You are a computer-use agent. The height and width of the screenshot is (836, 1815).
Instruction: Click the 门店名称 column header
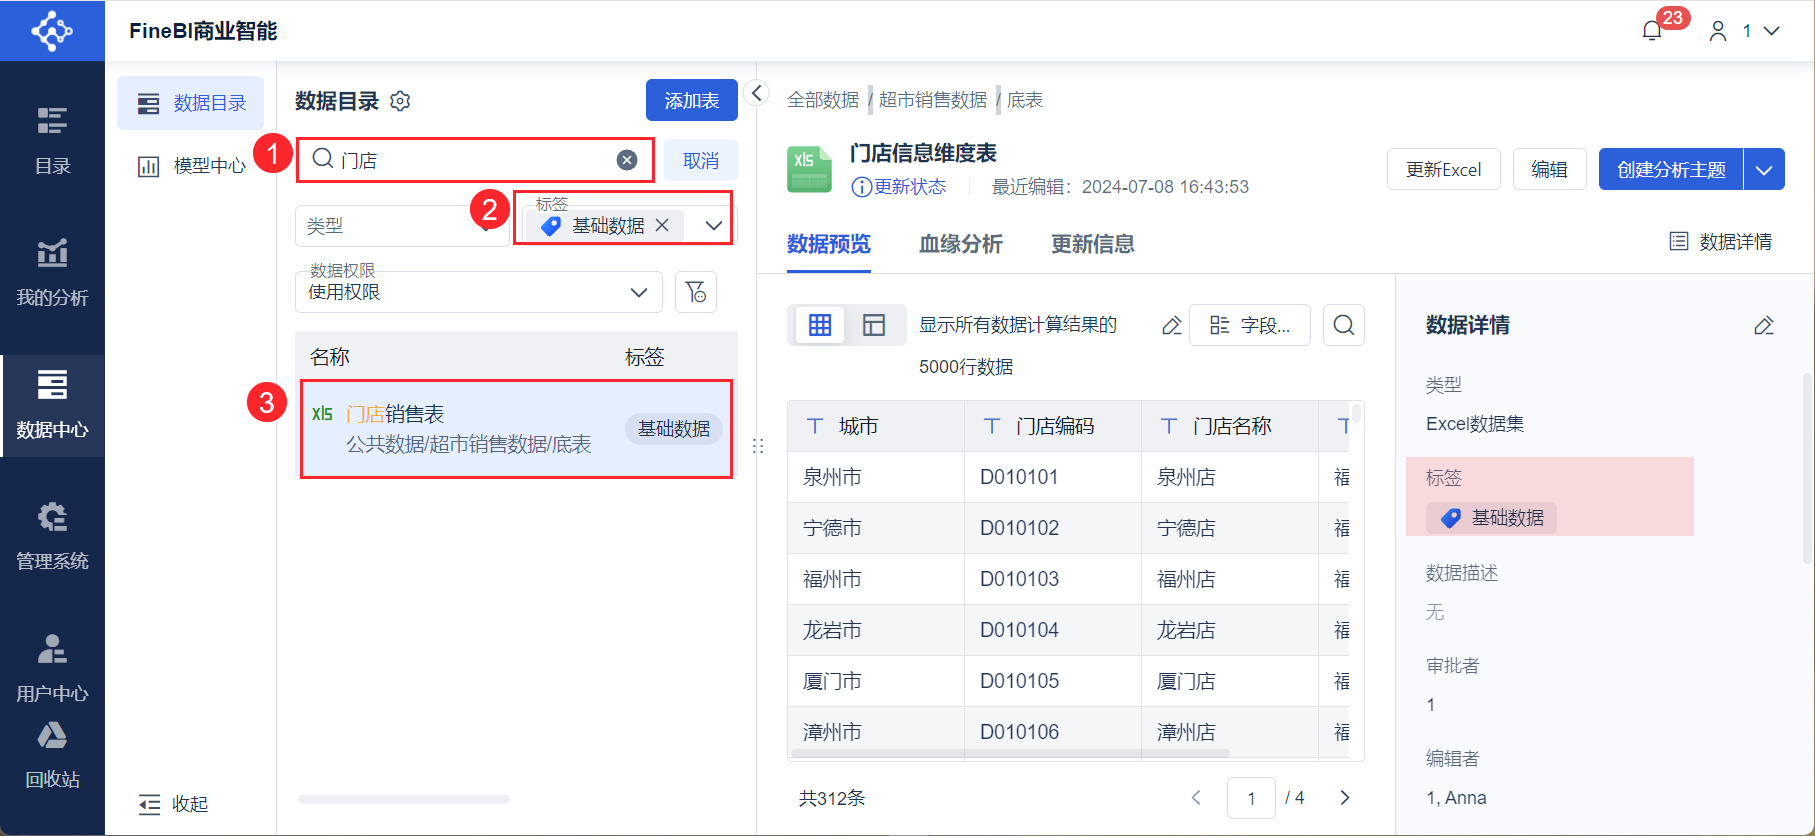(x=1230, y=426)
